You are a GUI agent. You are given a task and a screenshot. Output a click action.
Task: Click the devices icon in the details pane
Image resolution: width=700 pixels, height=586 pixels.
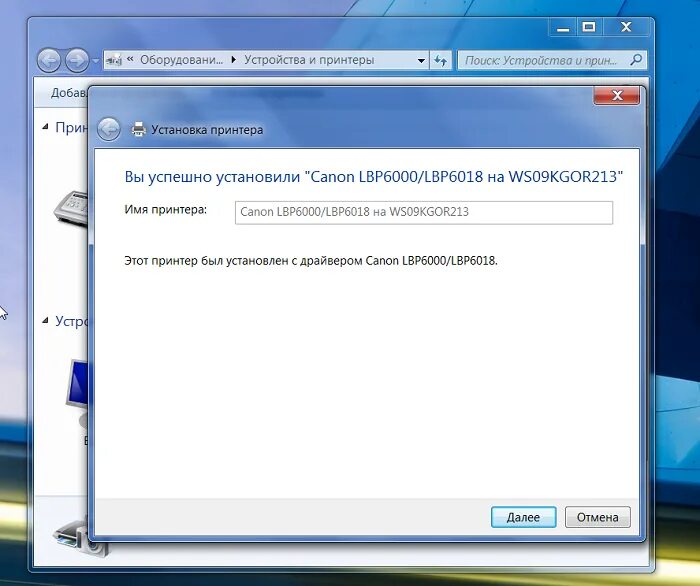(80, 537)
